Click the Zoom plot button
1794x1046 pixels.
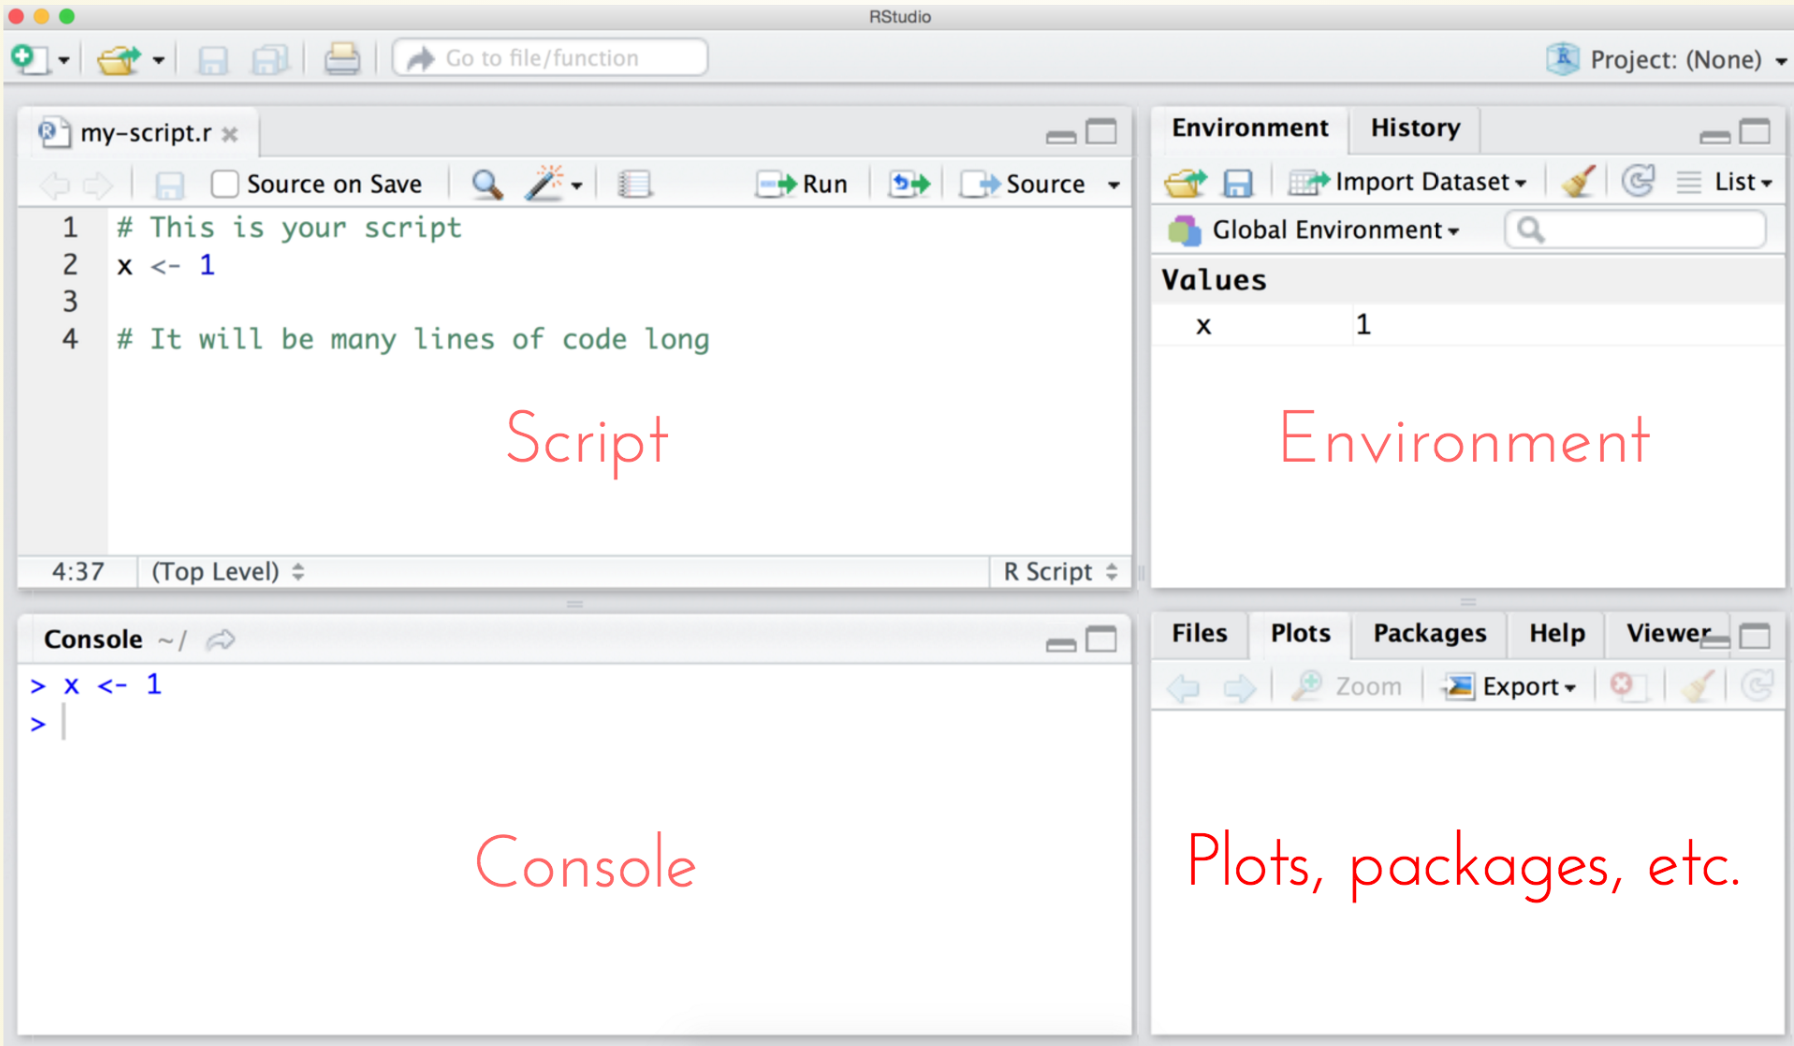coord(1347,687)
